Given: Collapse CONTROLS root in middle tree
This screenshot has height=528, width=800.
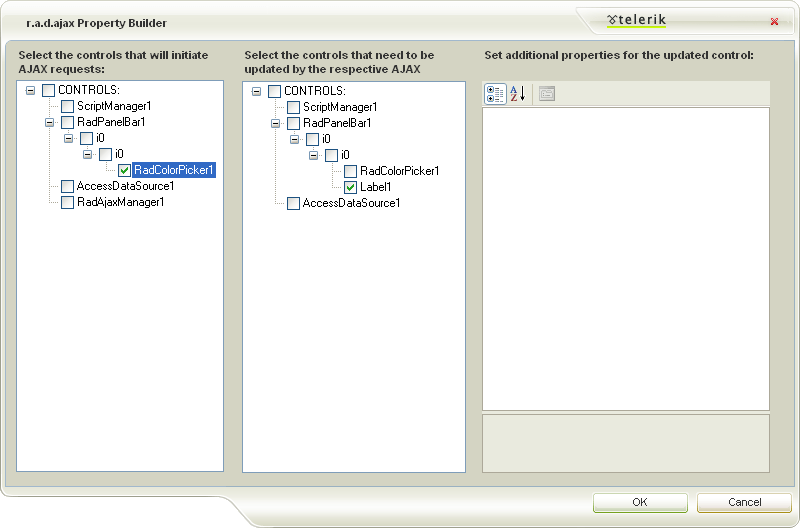Looking at the screenshot, I should [x=256, y=91].
